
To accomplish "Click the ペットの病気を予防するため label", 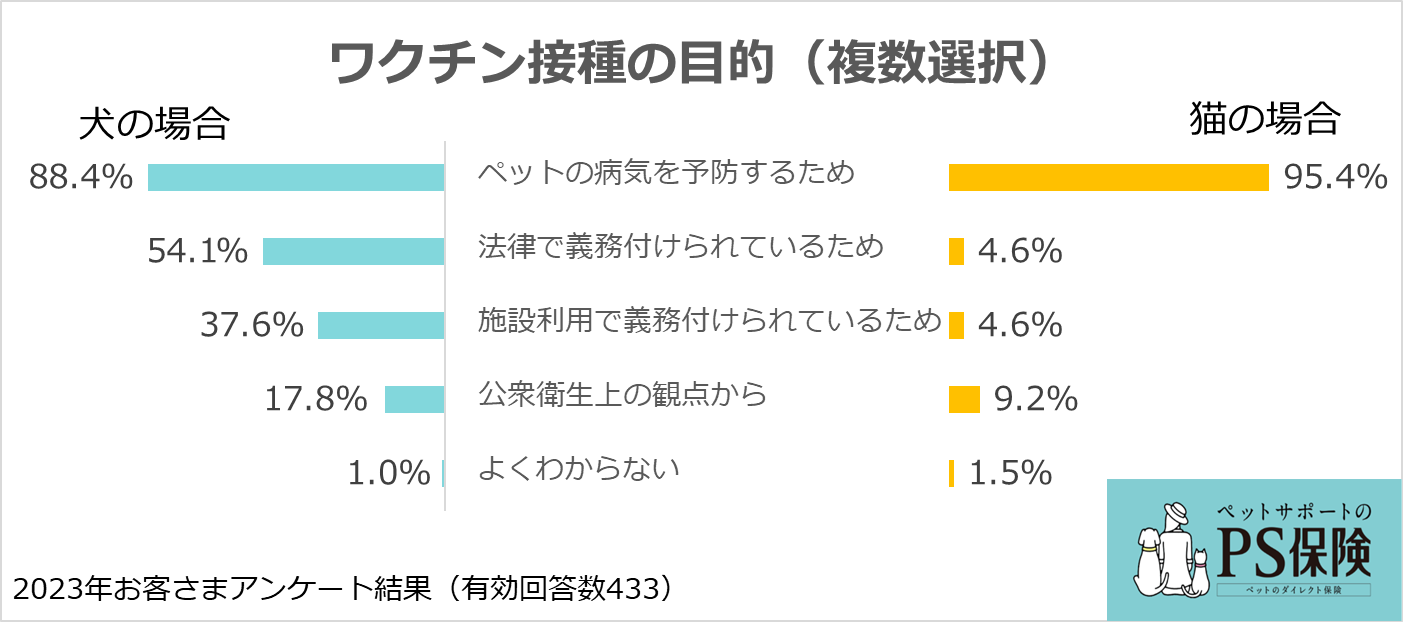I will tap(667, 173).
